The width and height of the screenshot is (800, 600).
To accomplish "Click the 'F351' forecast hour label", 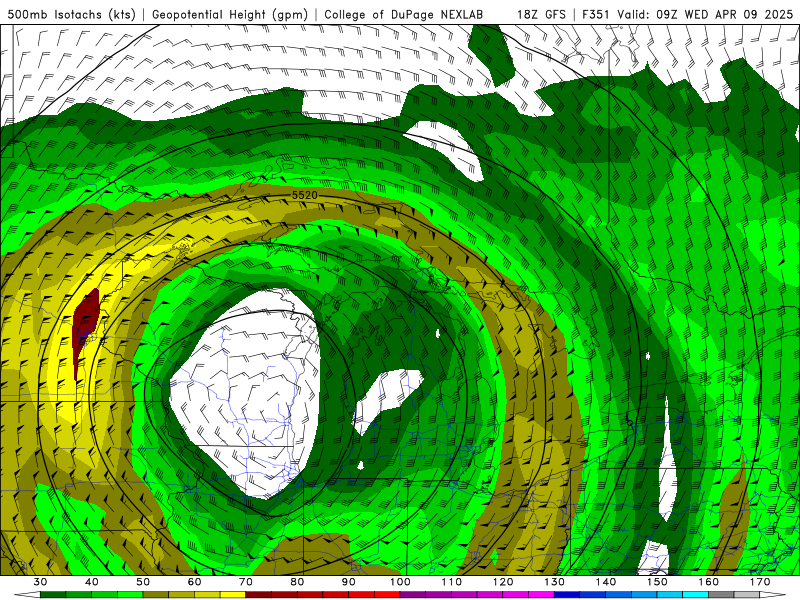I will click(596, 15).
